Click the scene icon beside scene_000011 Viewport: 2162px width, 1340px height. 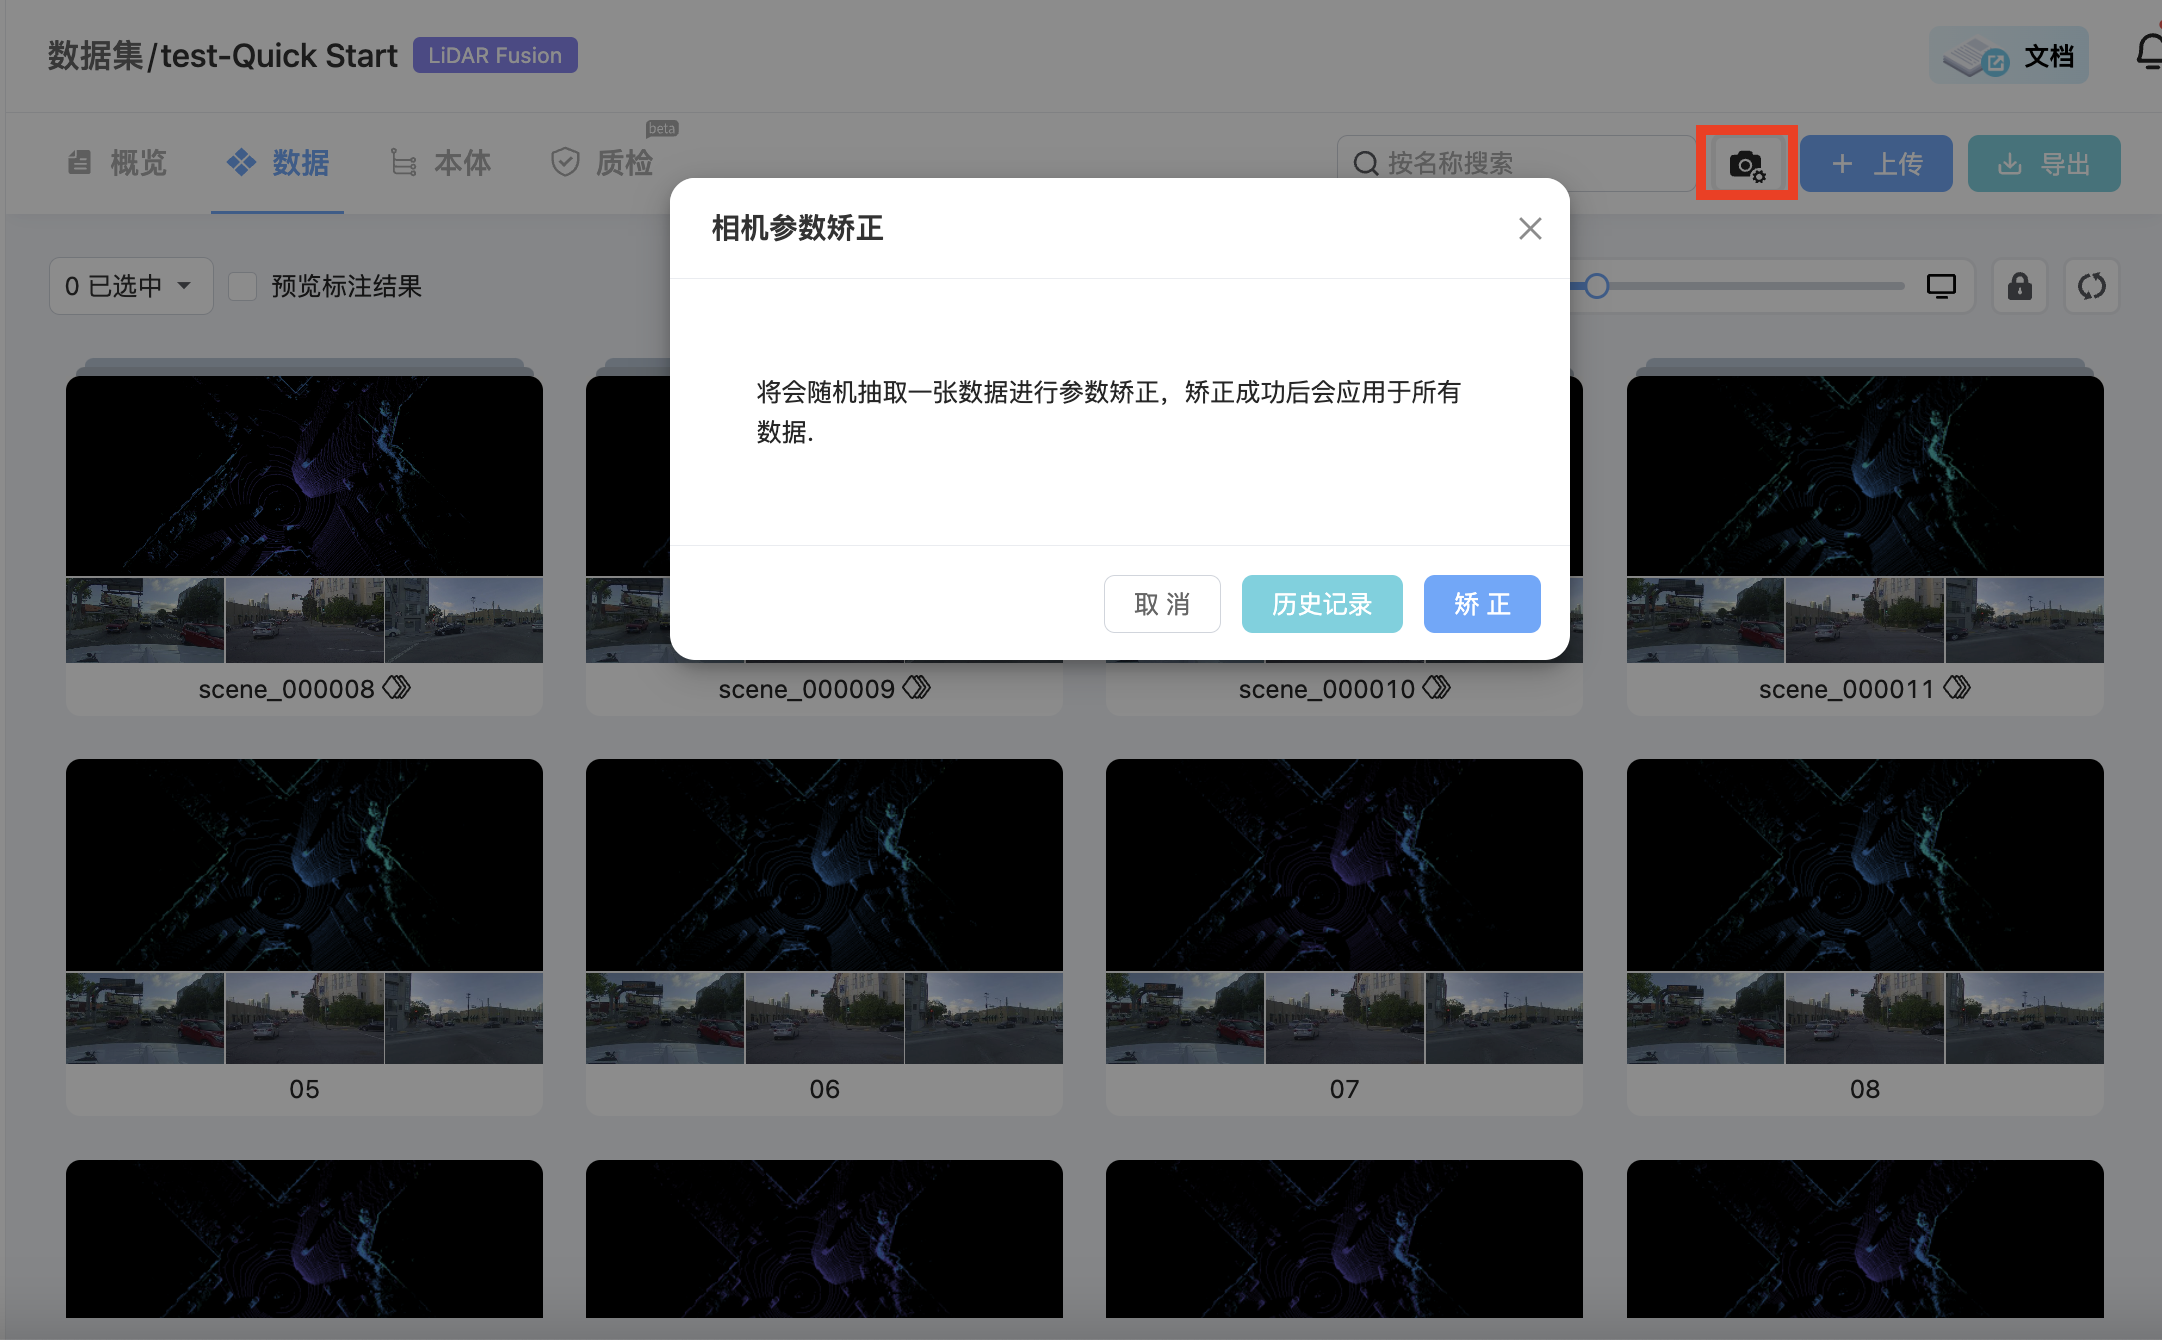tap(1957, 688)
